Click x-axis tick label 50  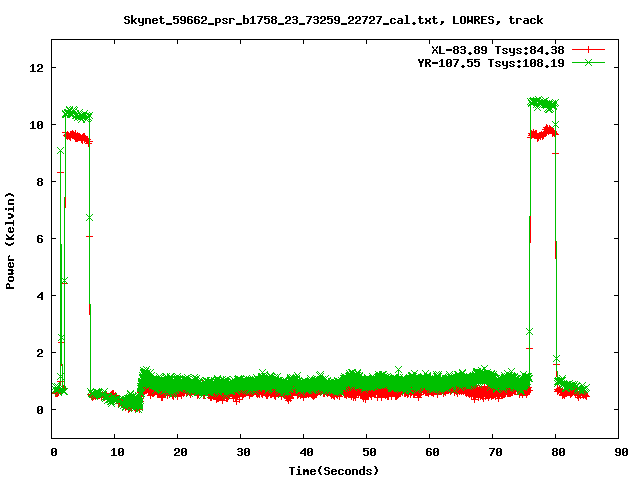coord(369,452)
